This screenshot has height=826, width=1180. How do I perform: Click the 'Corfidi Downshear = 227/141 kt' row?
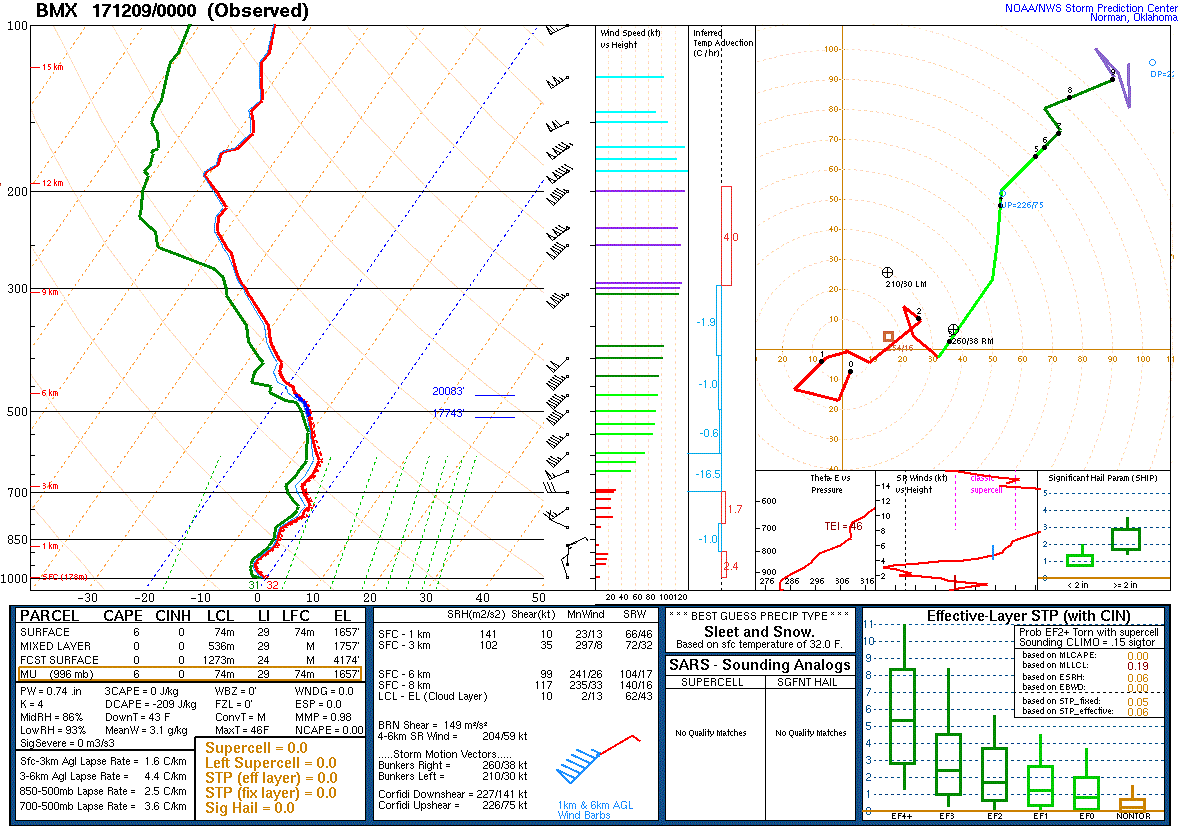[452, 794]
